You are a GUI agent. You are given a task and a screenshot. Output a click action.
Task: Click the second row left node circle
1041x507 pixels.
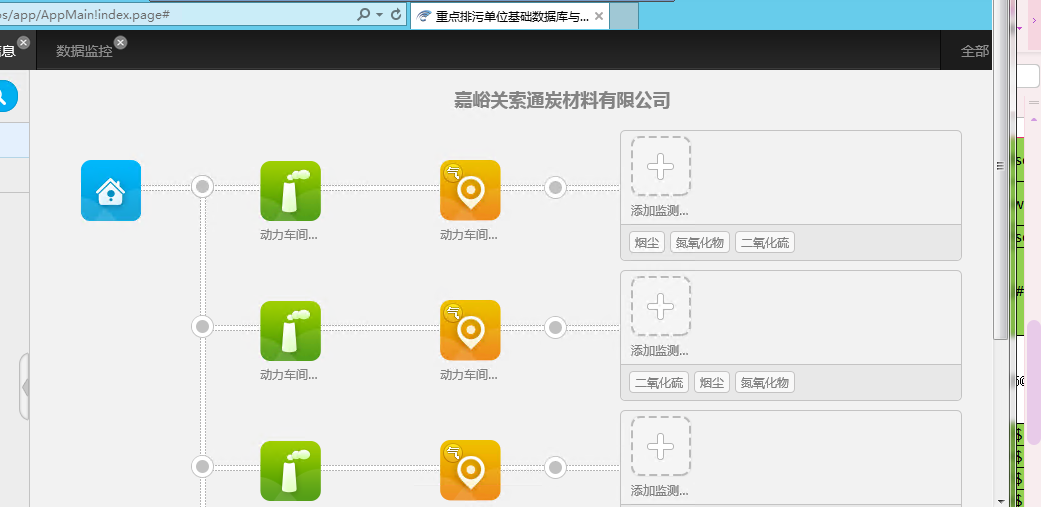[x=202, y=326]
